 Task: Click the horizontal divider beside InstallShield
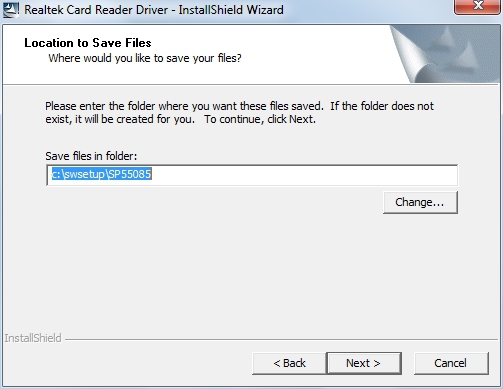coord(282,340)
